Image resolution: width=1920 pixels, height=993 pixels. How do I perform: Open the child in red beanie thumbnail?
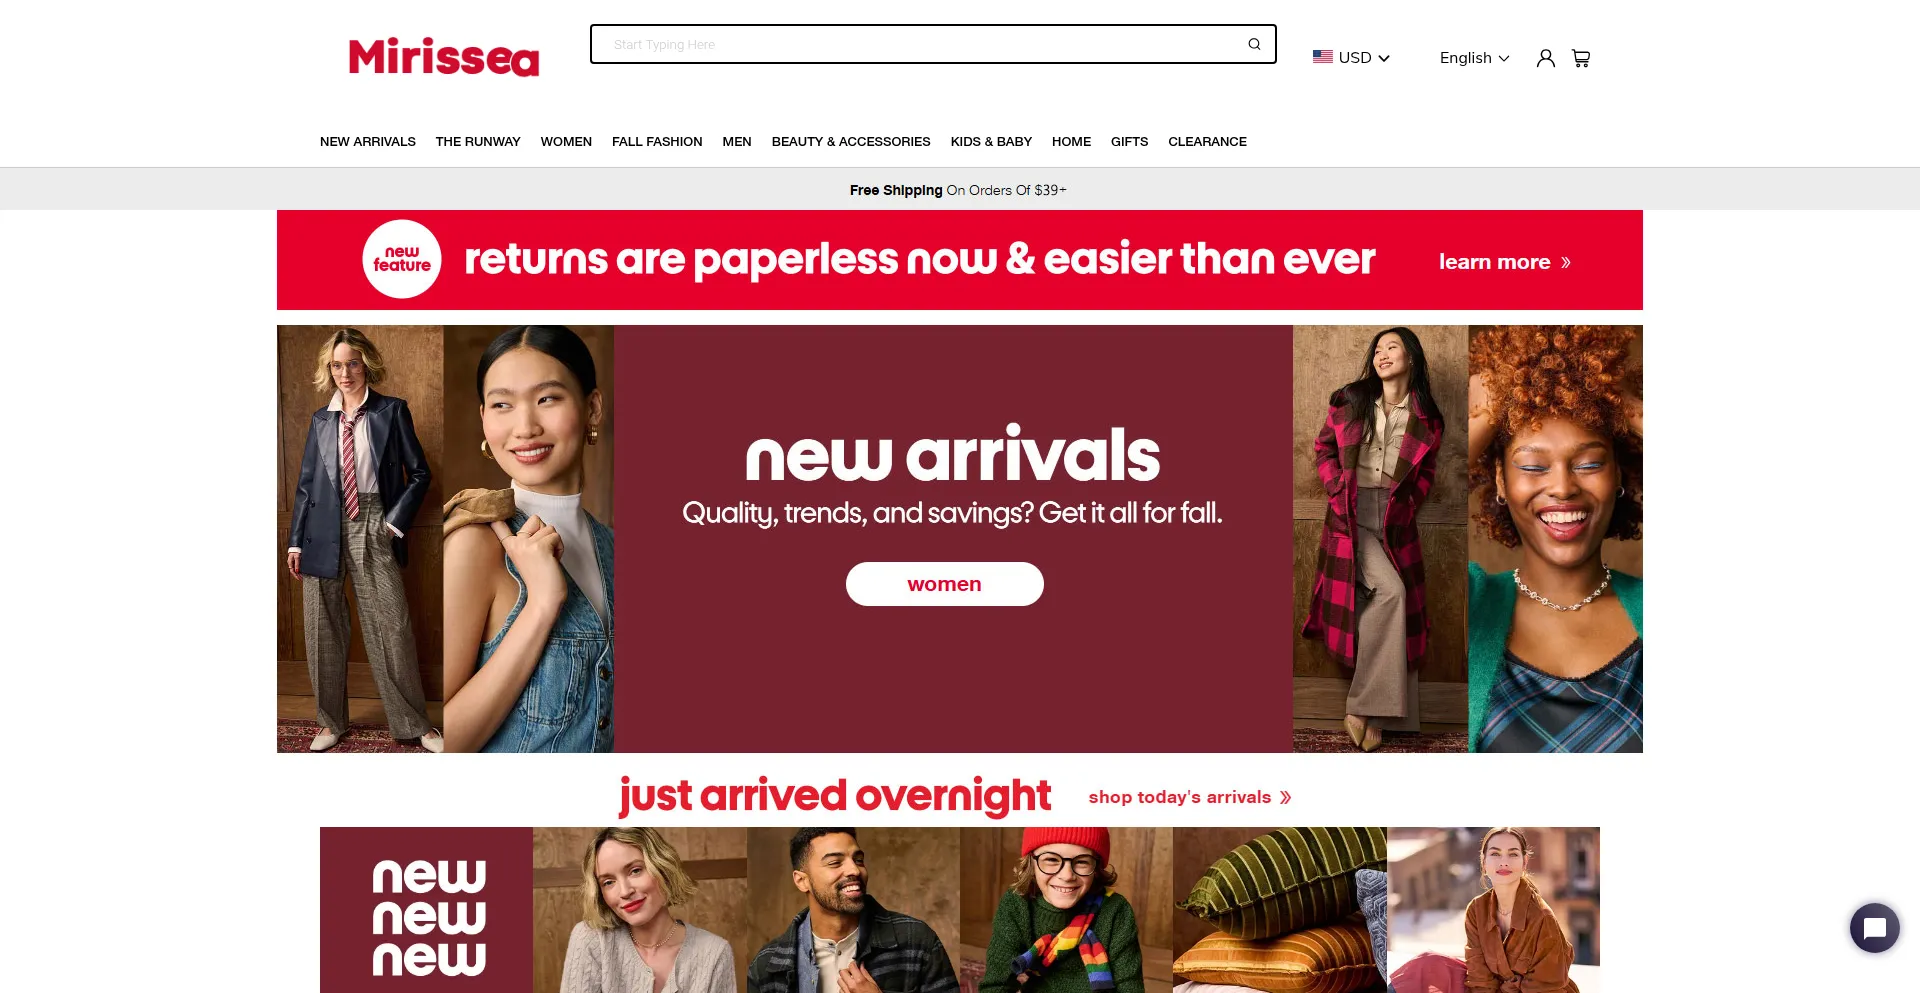(1066, 910)
